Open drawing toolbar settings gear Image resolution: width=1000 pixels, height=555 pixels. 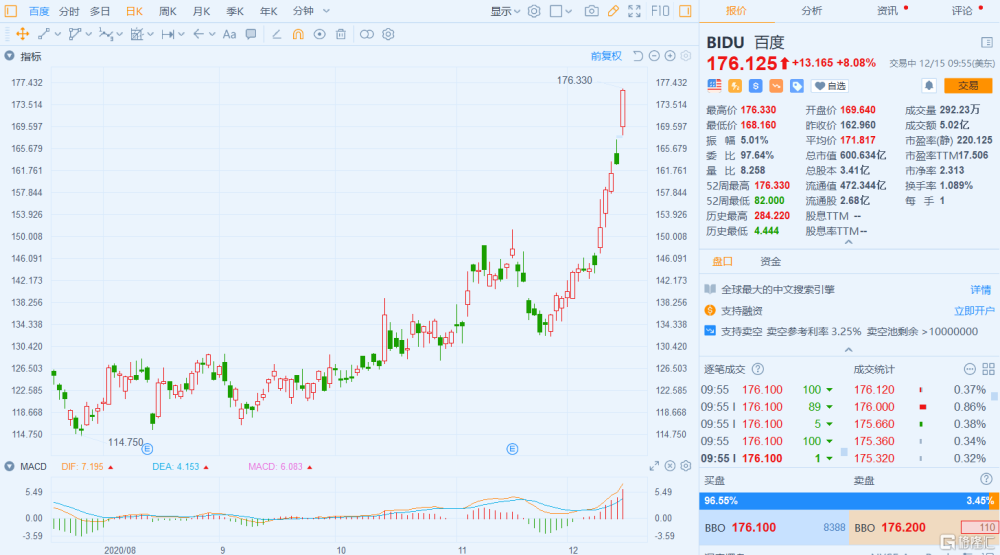point(388,34)
